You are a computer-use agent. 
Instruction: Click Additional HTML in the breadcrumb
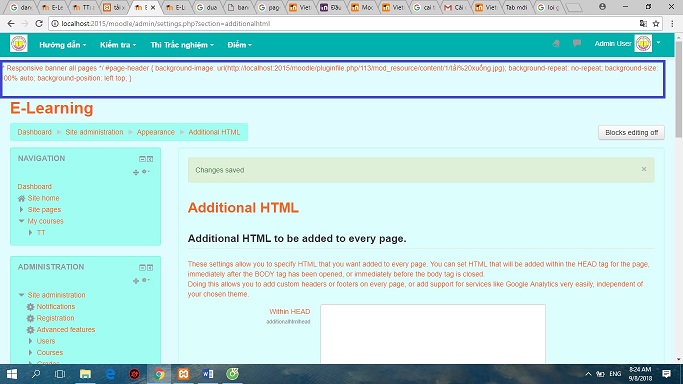[x=214, y=132]
